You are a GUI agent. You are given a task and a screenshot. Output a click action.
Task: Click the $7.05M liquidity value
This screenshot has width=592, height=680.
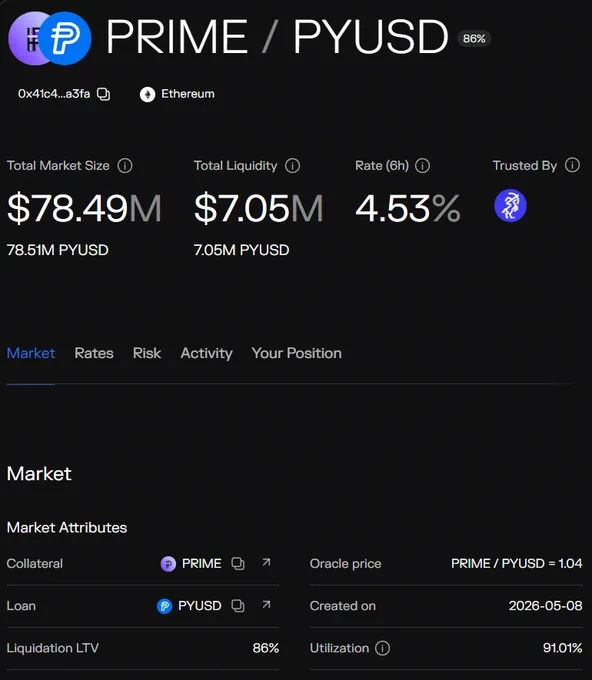pos(258,209)
